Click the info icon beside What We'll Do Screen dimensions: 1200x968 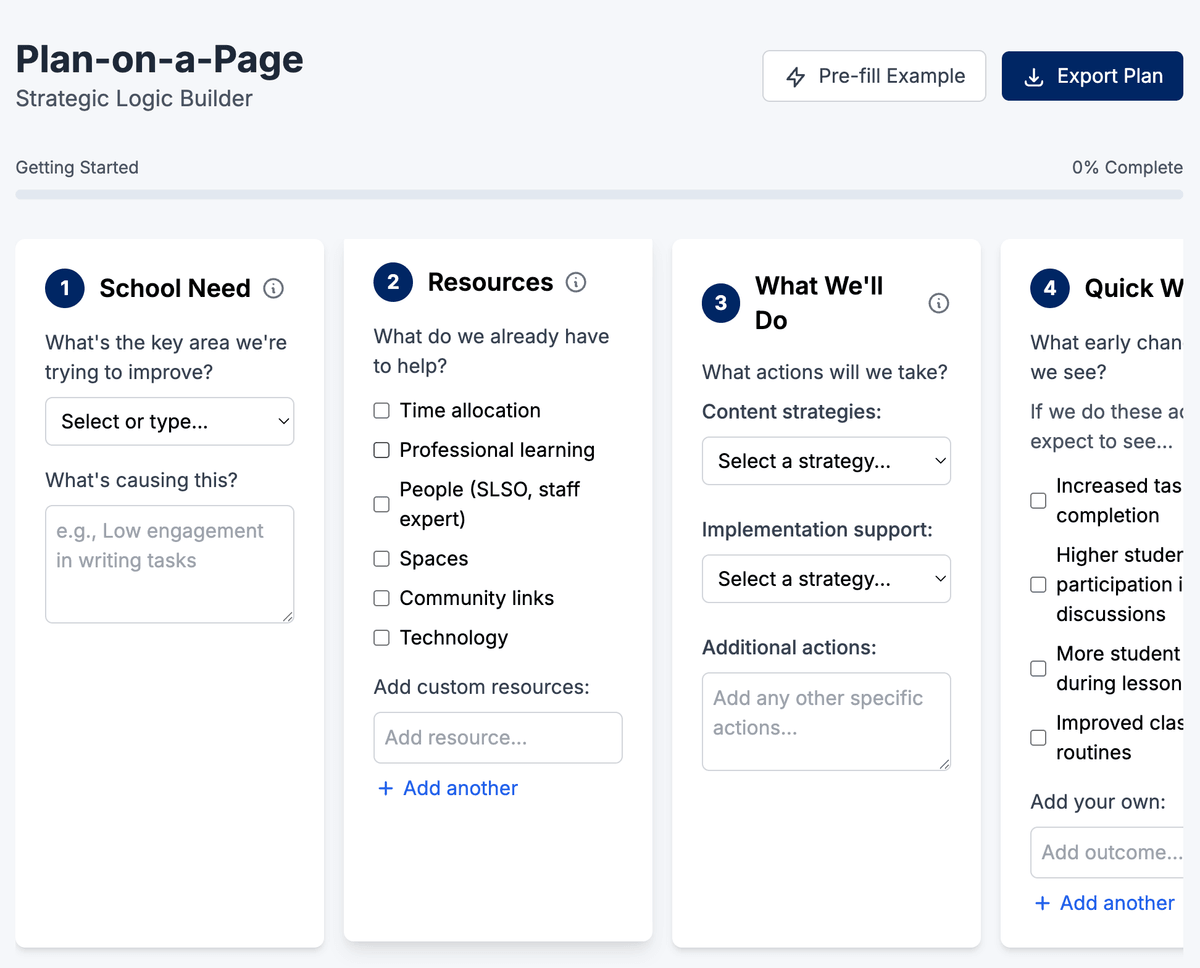938,303
